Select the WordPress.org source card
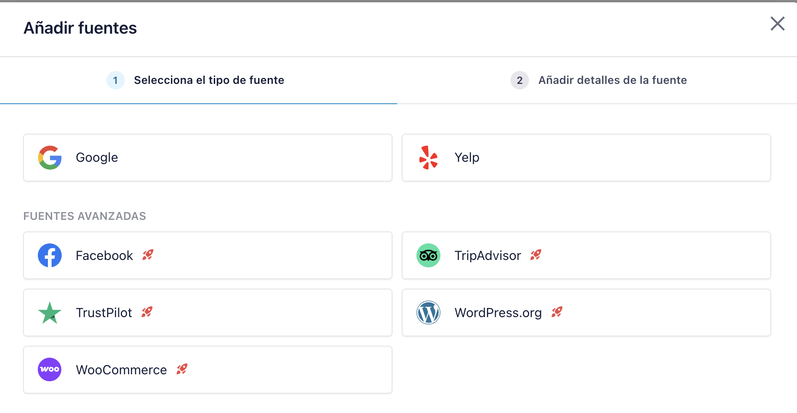Viewport: 797px width, 413px height. [586, 313]
